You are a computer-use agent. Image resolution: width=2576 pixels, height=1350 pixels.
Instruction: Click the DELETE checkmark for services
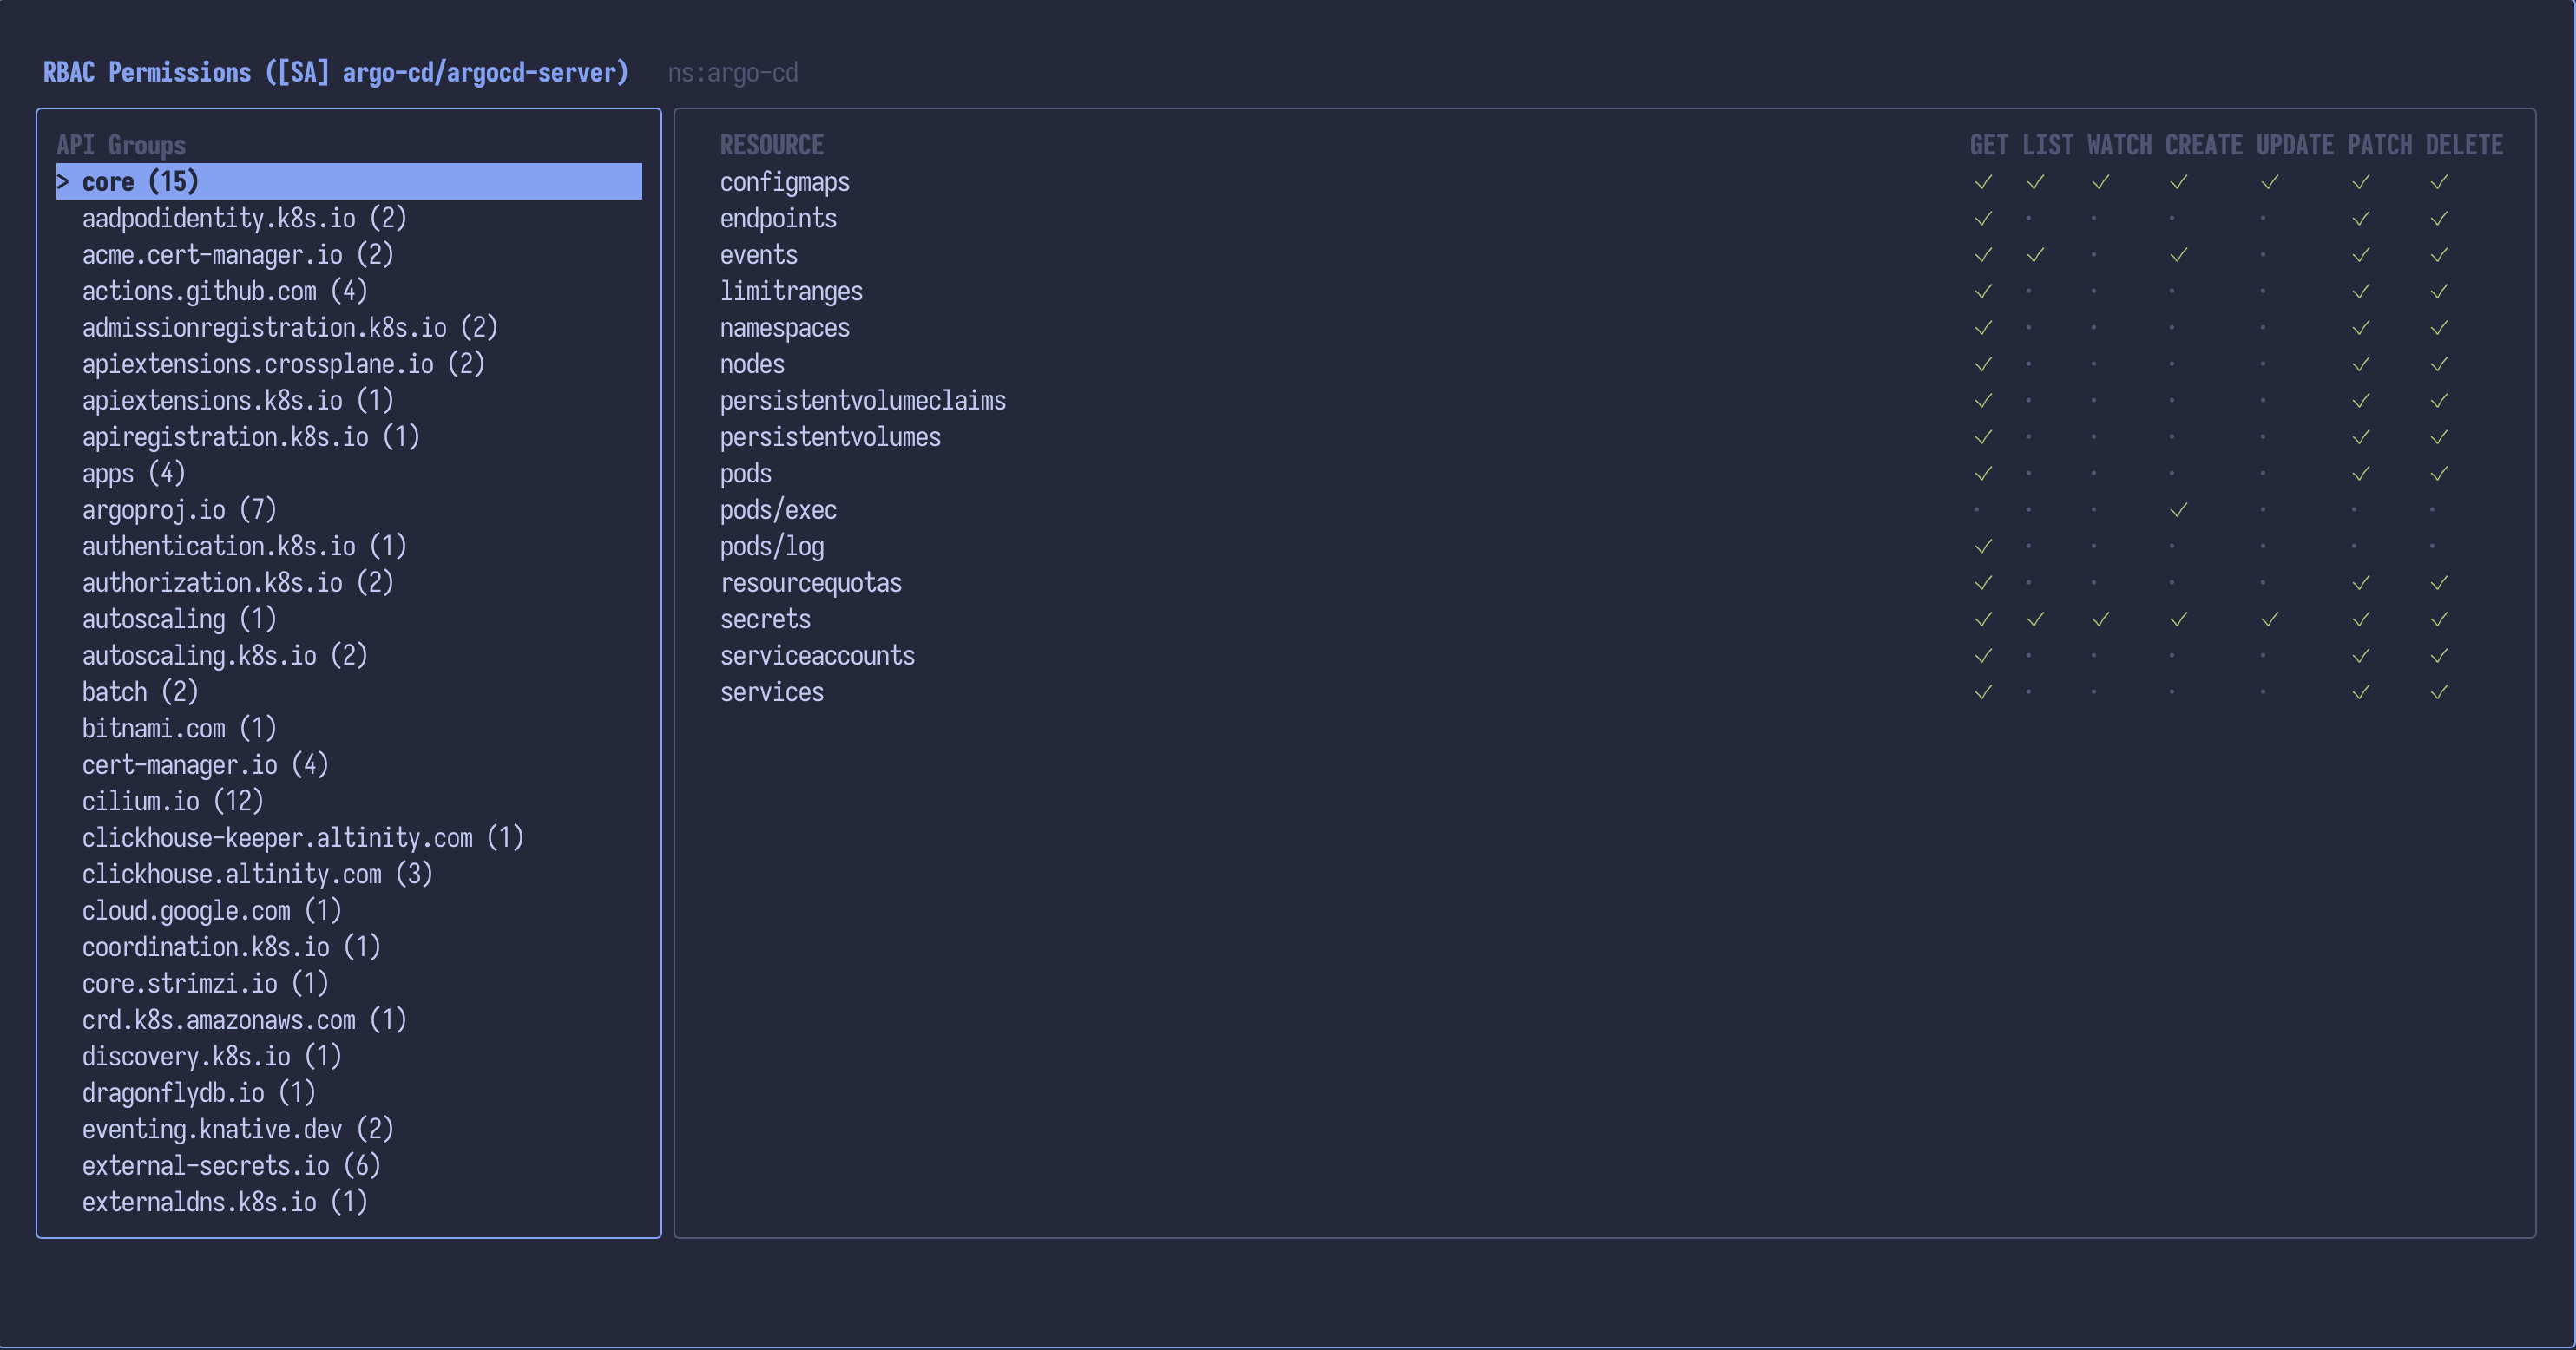(2439, 692)
